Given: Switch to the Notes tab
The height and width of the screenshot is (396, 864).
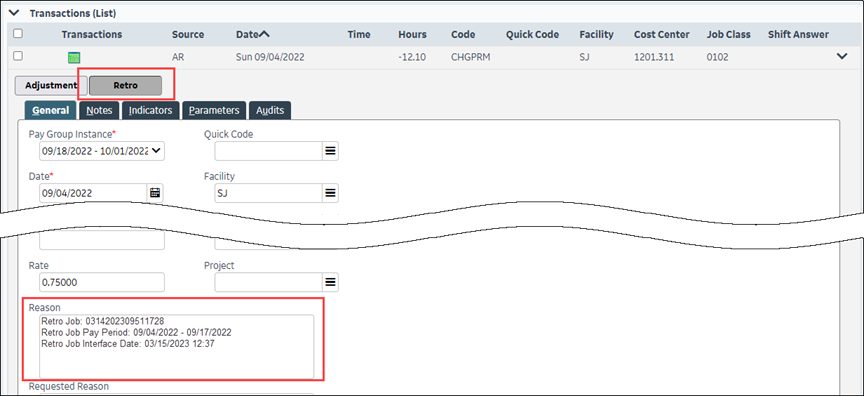Looking at the screenshot, I should [99, 110].
